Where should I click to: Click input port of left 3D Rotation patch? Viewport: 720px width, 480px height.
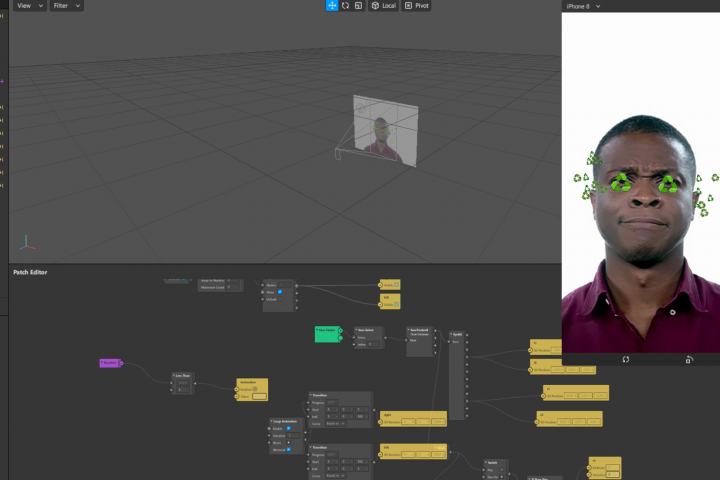[380, 455]
